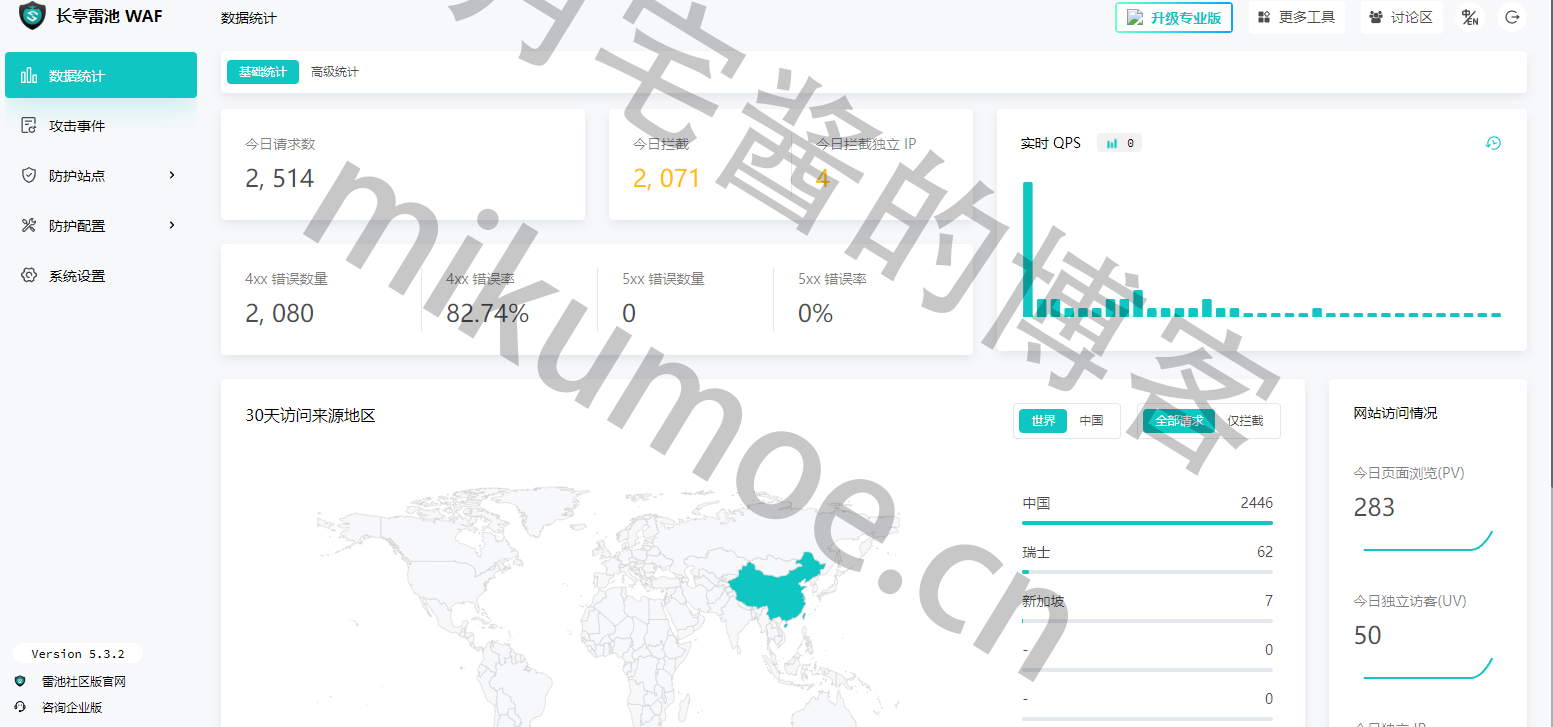Click the 系统设置 gear icon
This screenshot has height=727, width=1553.
pos(29,275)
